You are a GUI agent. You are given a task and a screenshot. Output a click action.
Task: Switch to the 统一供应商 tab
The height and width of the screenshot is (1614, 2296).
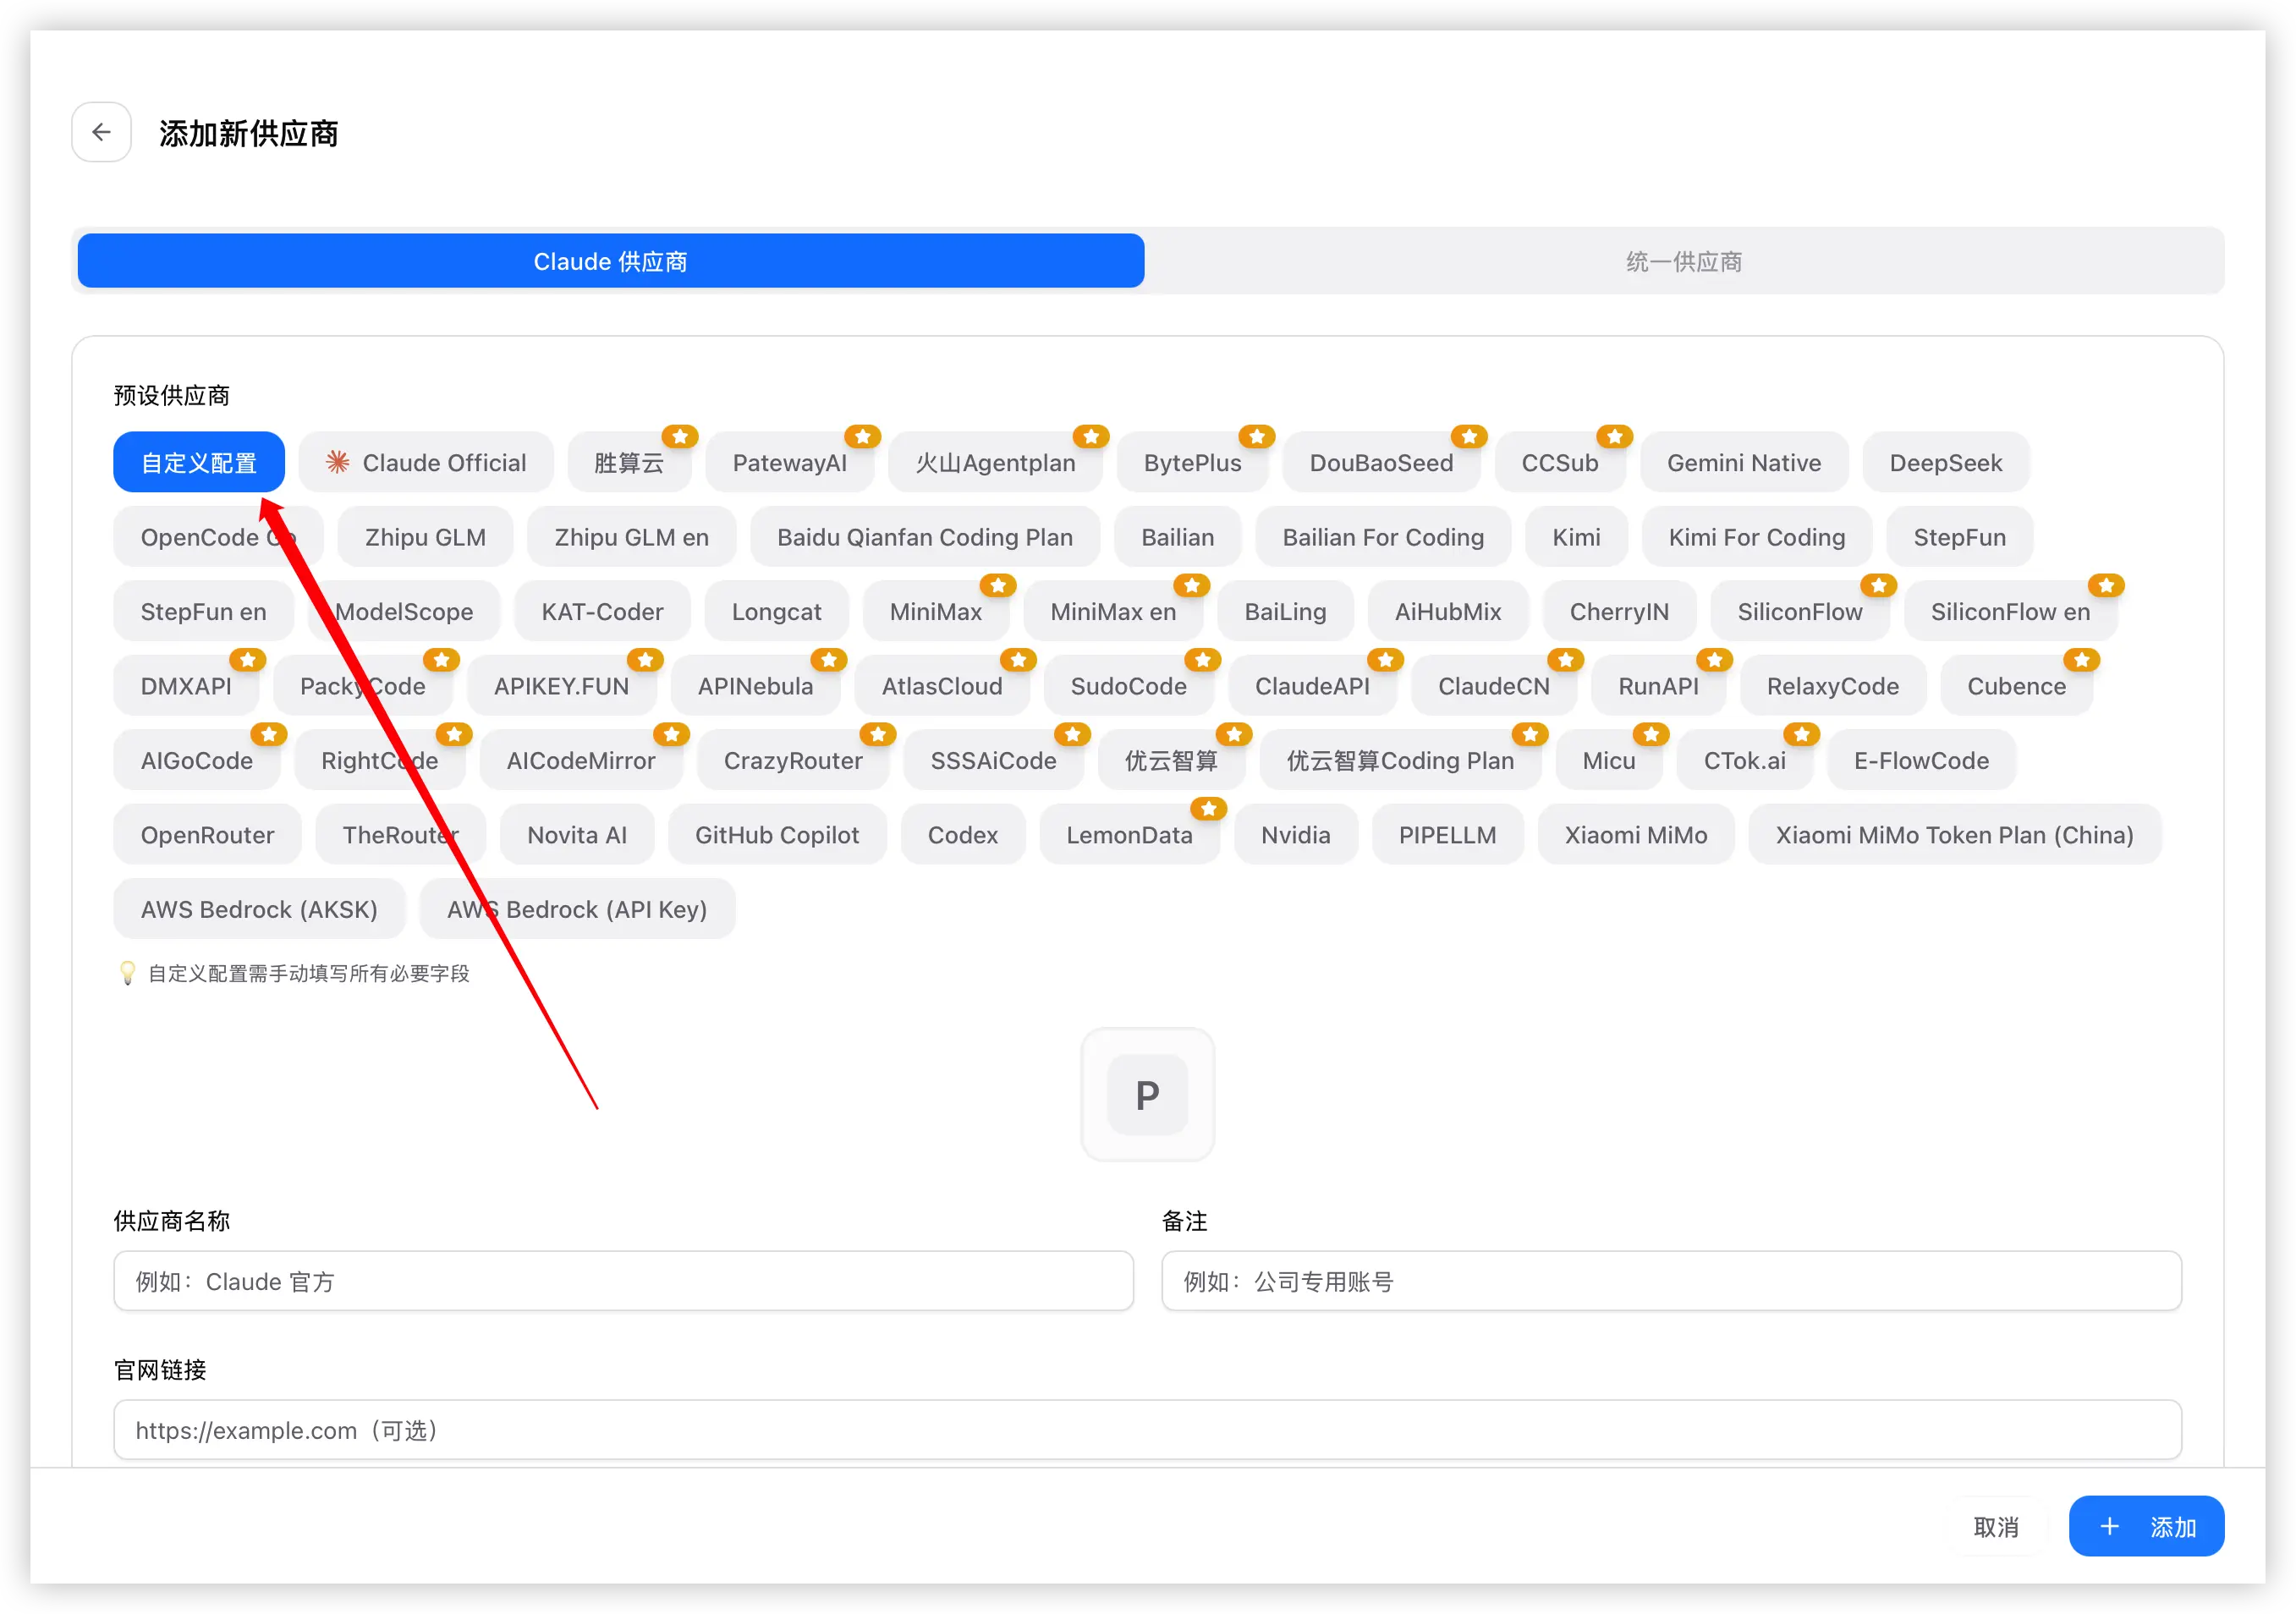tap(1684, 261)
